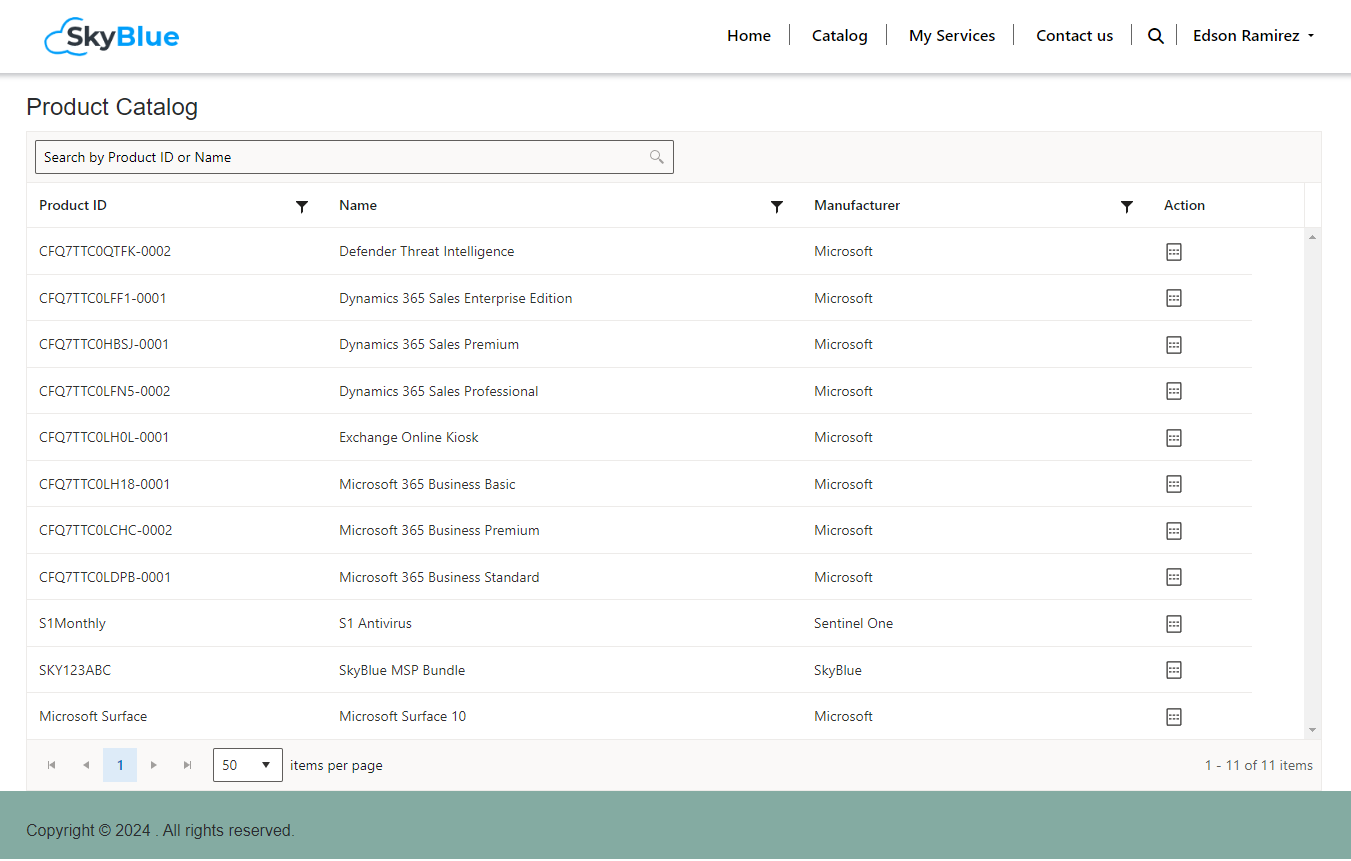The width and height of the screenshot is (1351, 861).
Task: Select product ID CFQ7TTC0QTFK-0002
Action: [x=105, y=252]
